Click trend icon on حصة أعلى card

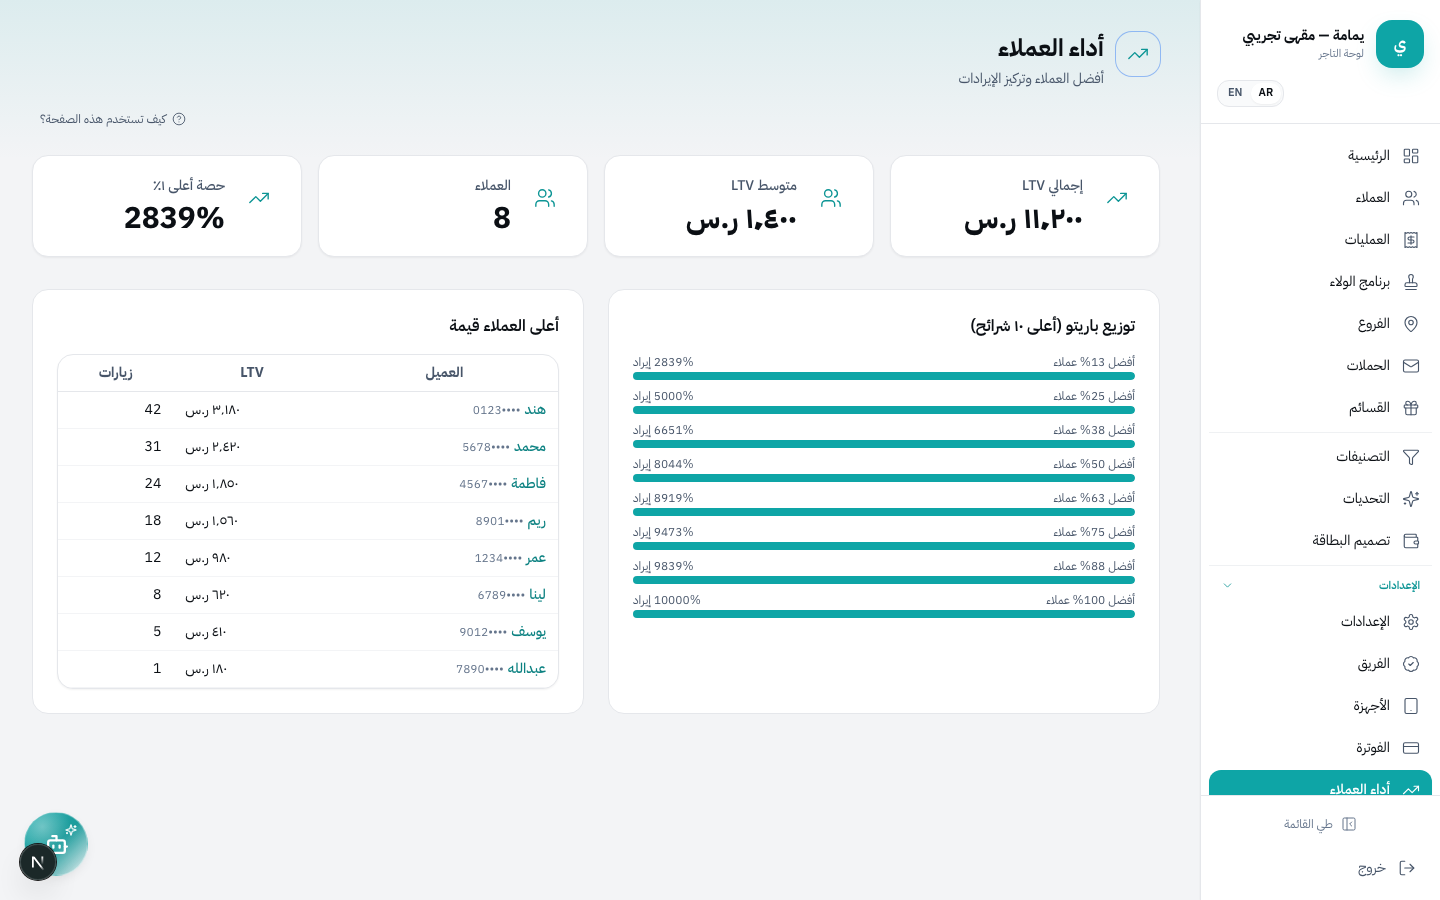click(259, 198)
